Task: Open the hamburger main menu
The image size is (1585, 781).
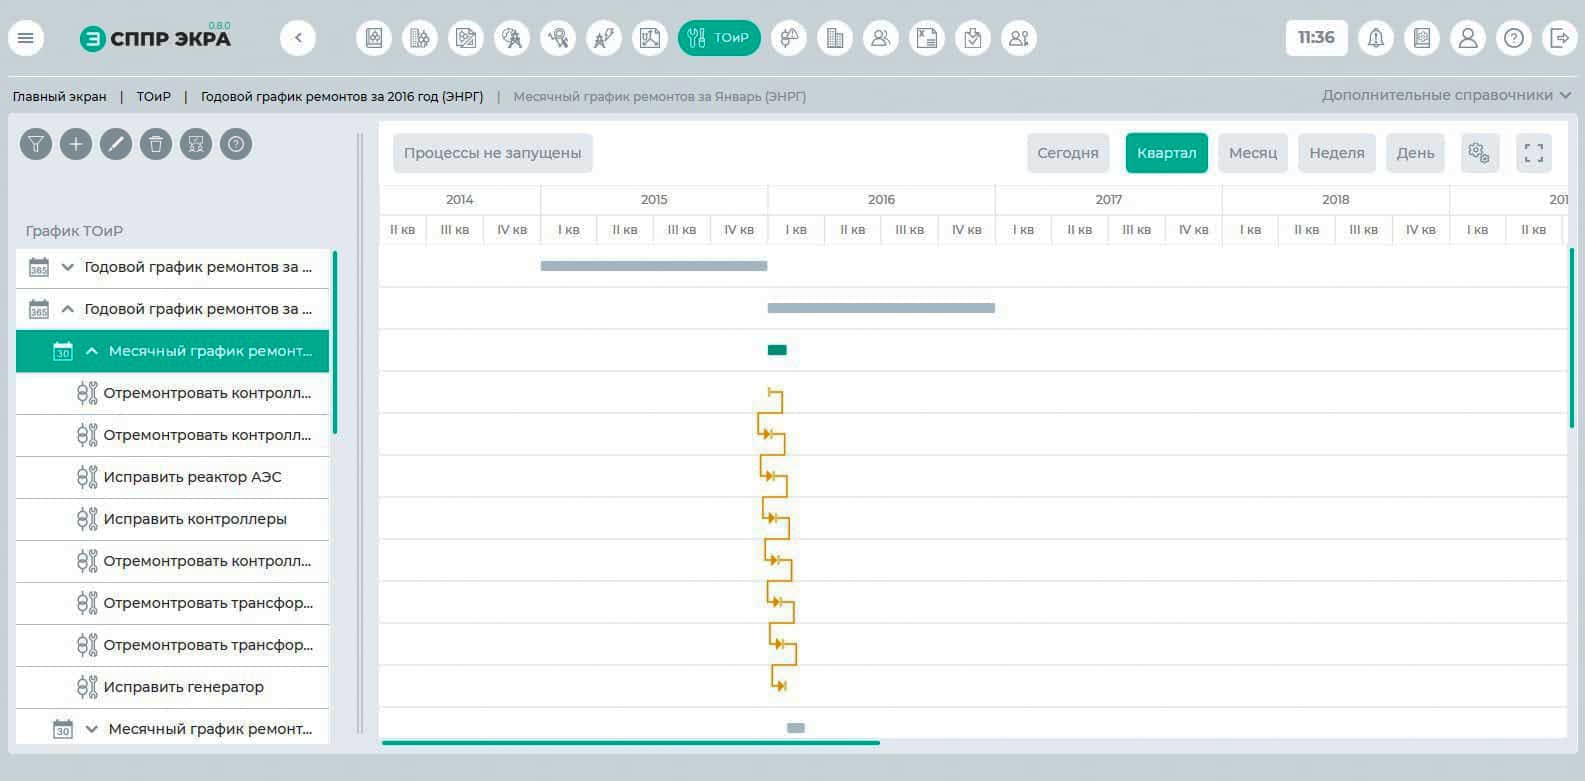Action: click(26, 38)
